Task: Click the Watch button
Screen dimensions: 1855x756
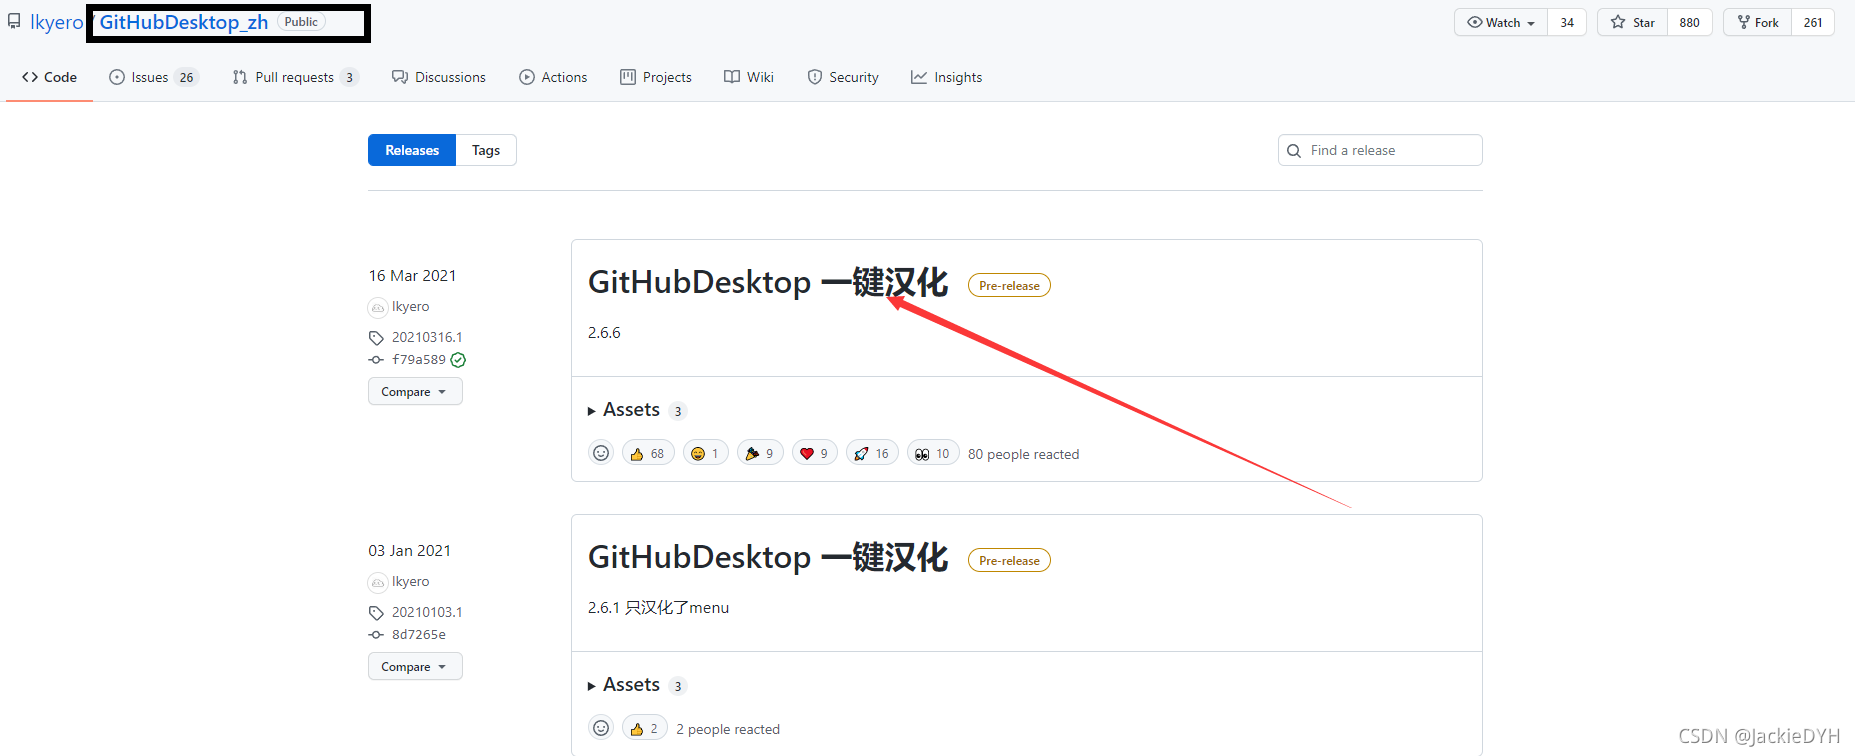Action: pyautogui.click(x=1501, y=22)
